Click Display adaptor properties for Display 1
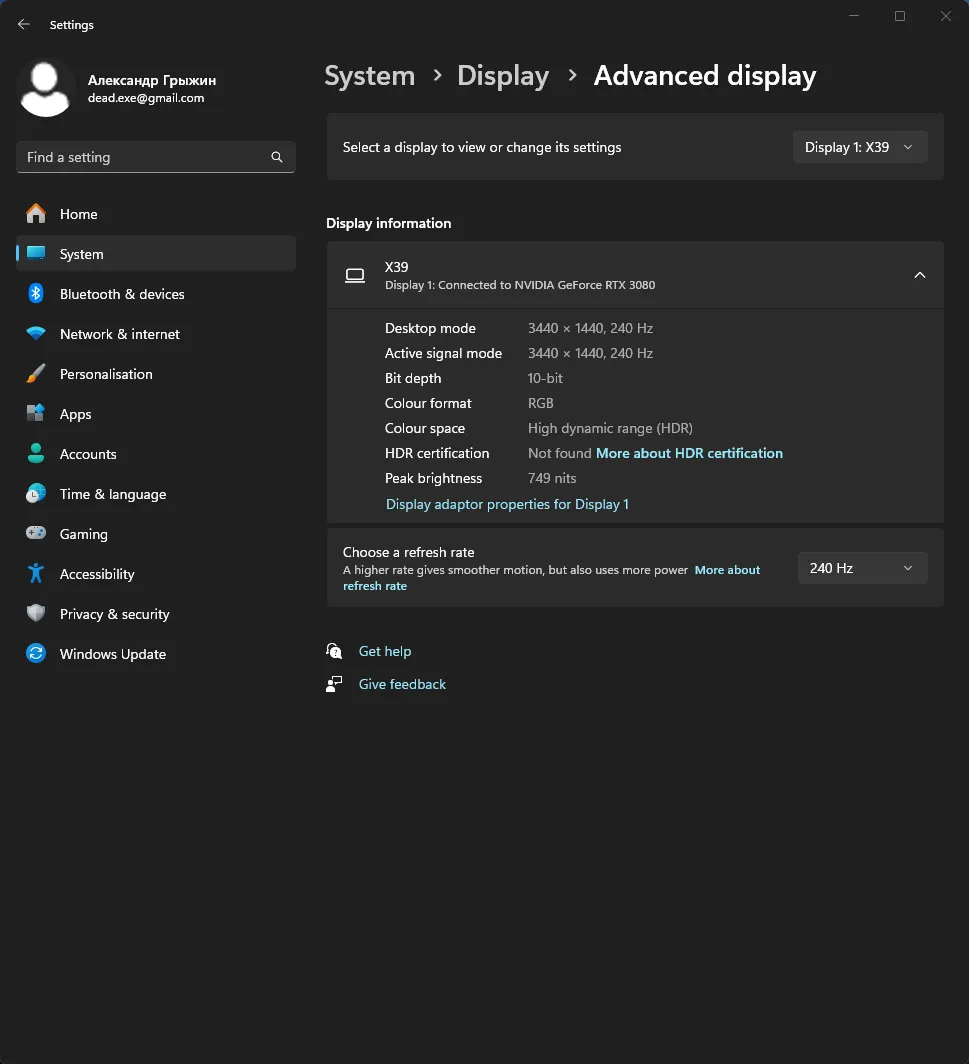This screenshot has width=969, height=1064. [x=507, y=504]
